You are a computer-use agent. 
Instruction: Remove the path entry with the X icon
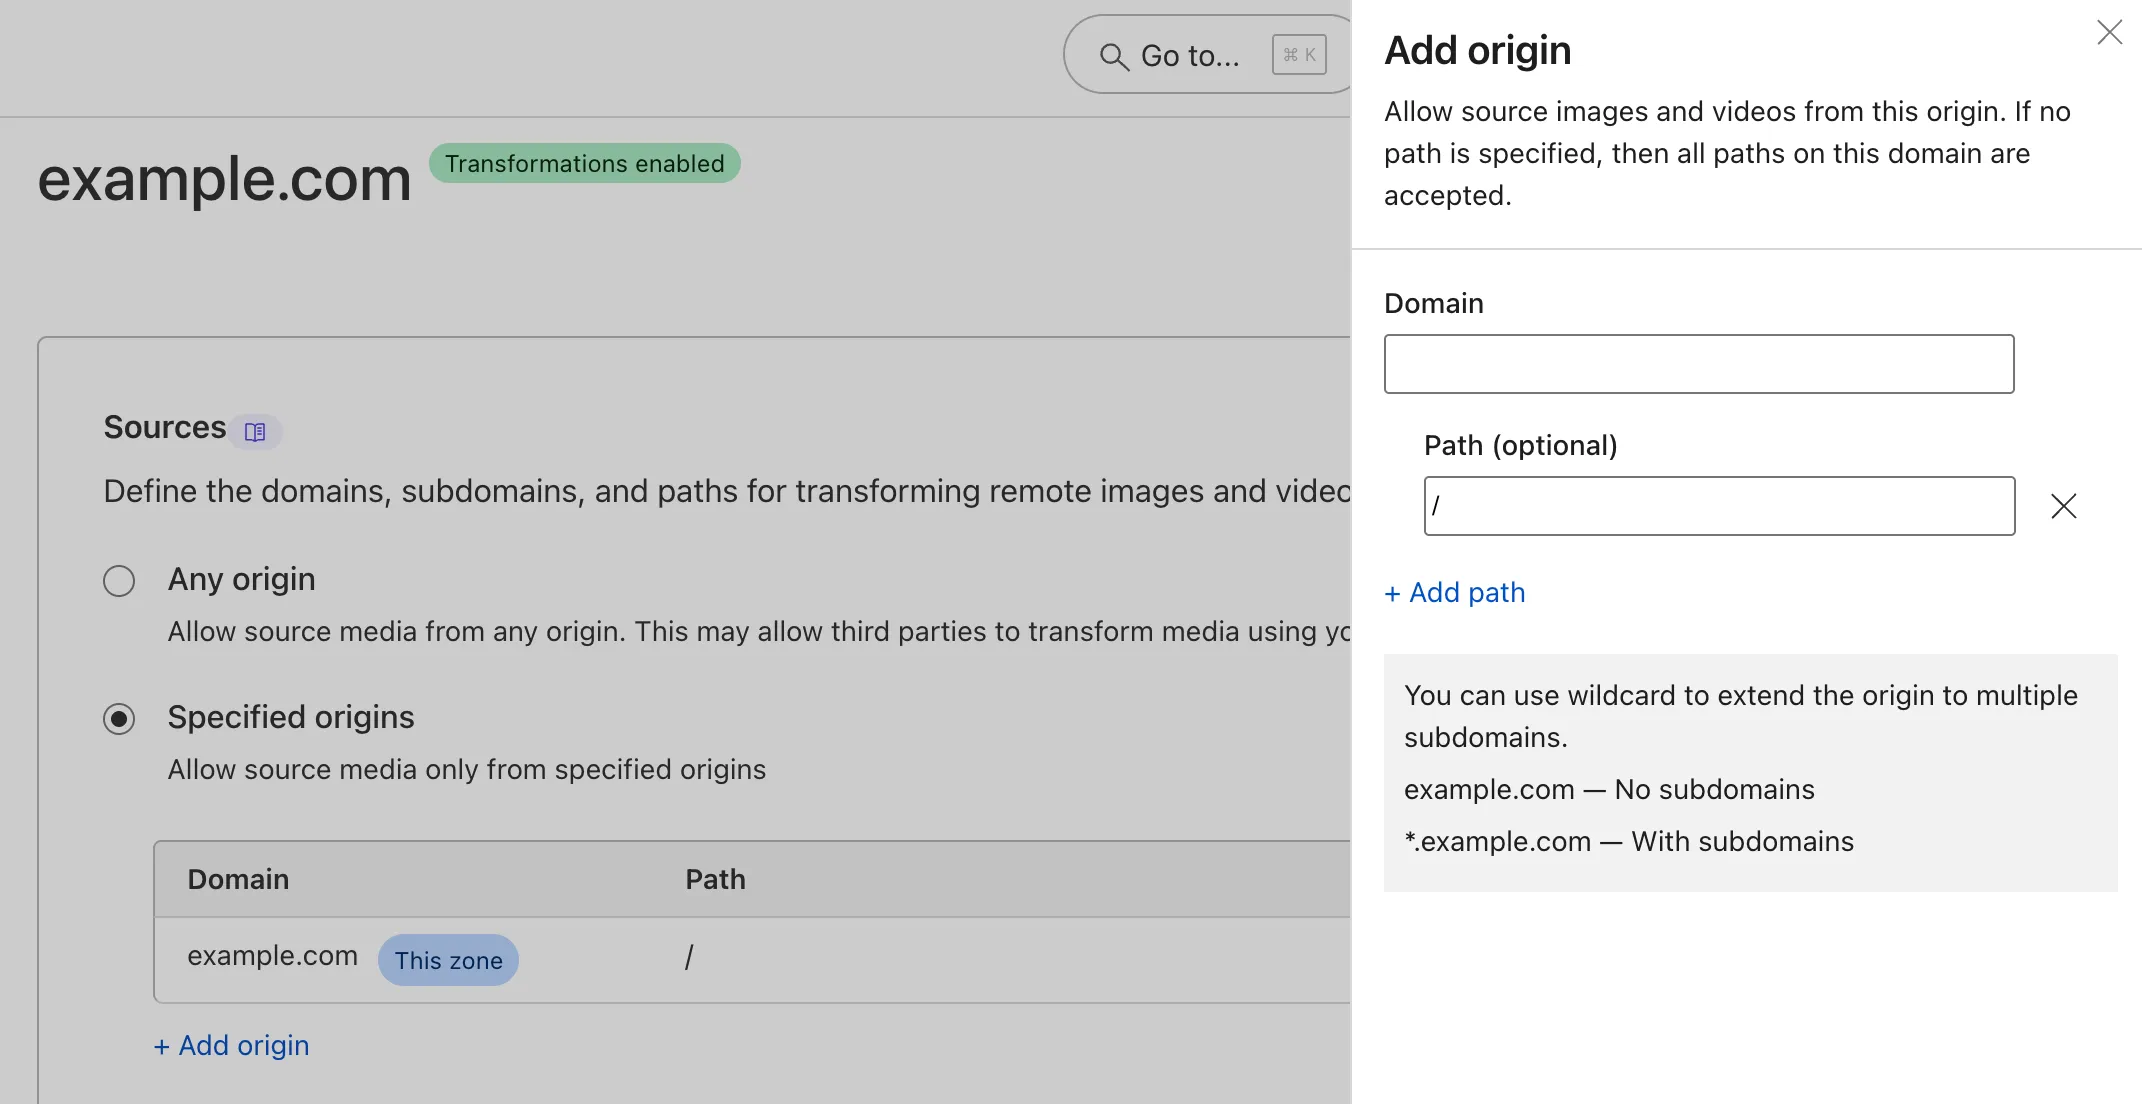(2064, 506)
